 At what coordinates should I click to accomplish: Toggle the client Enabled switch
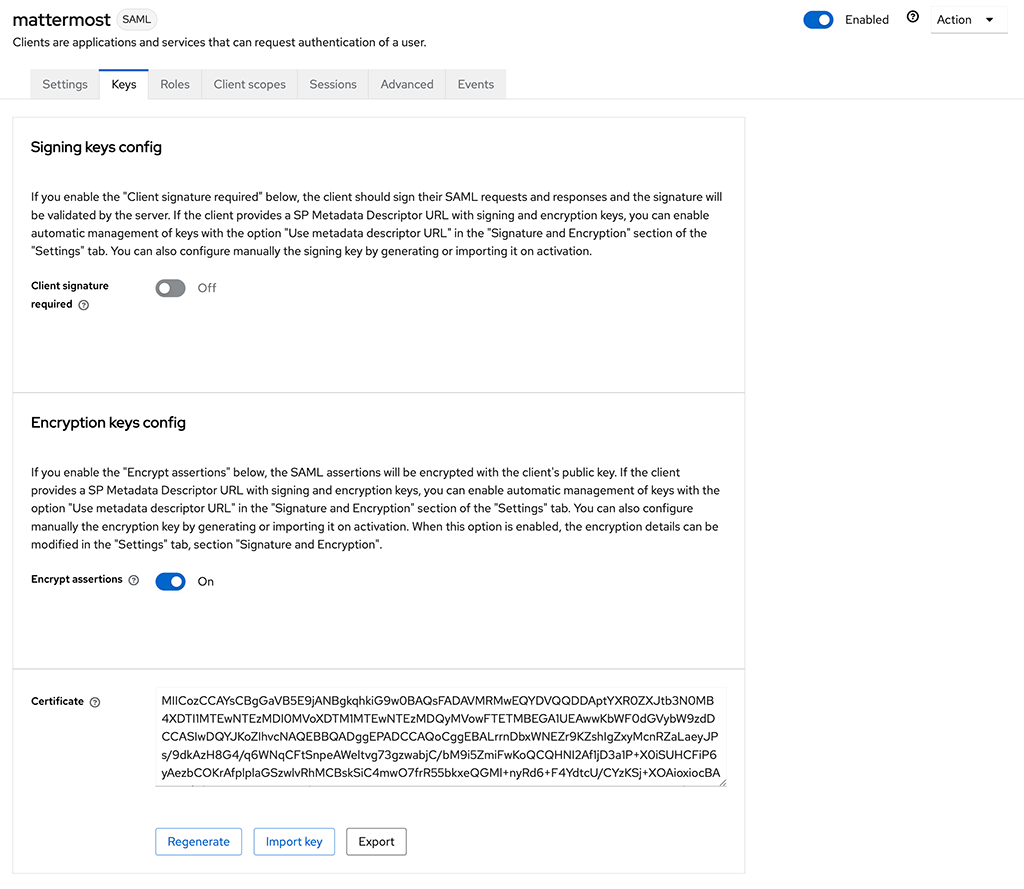(818, 19)
